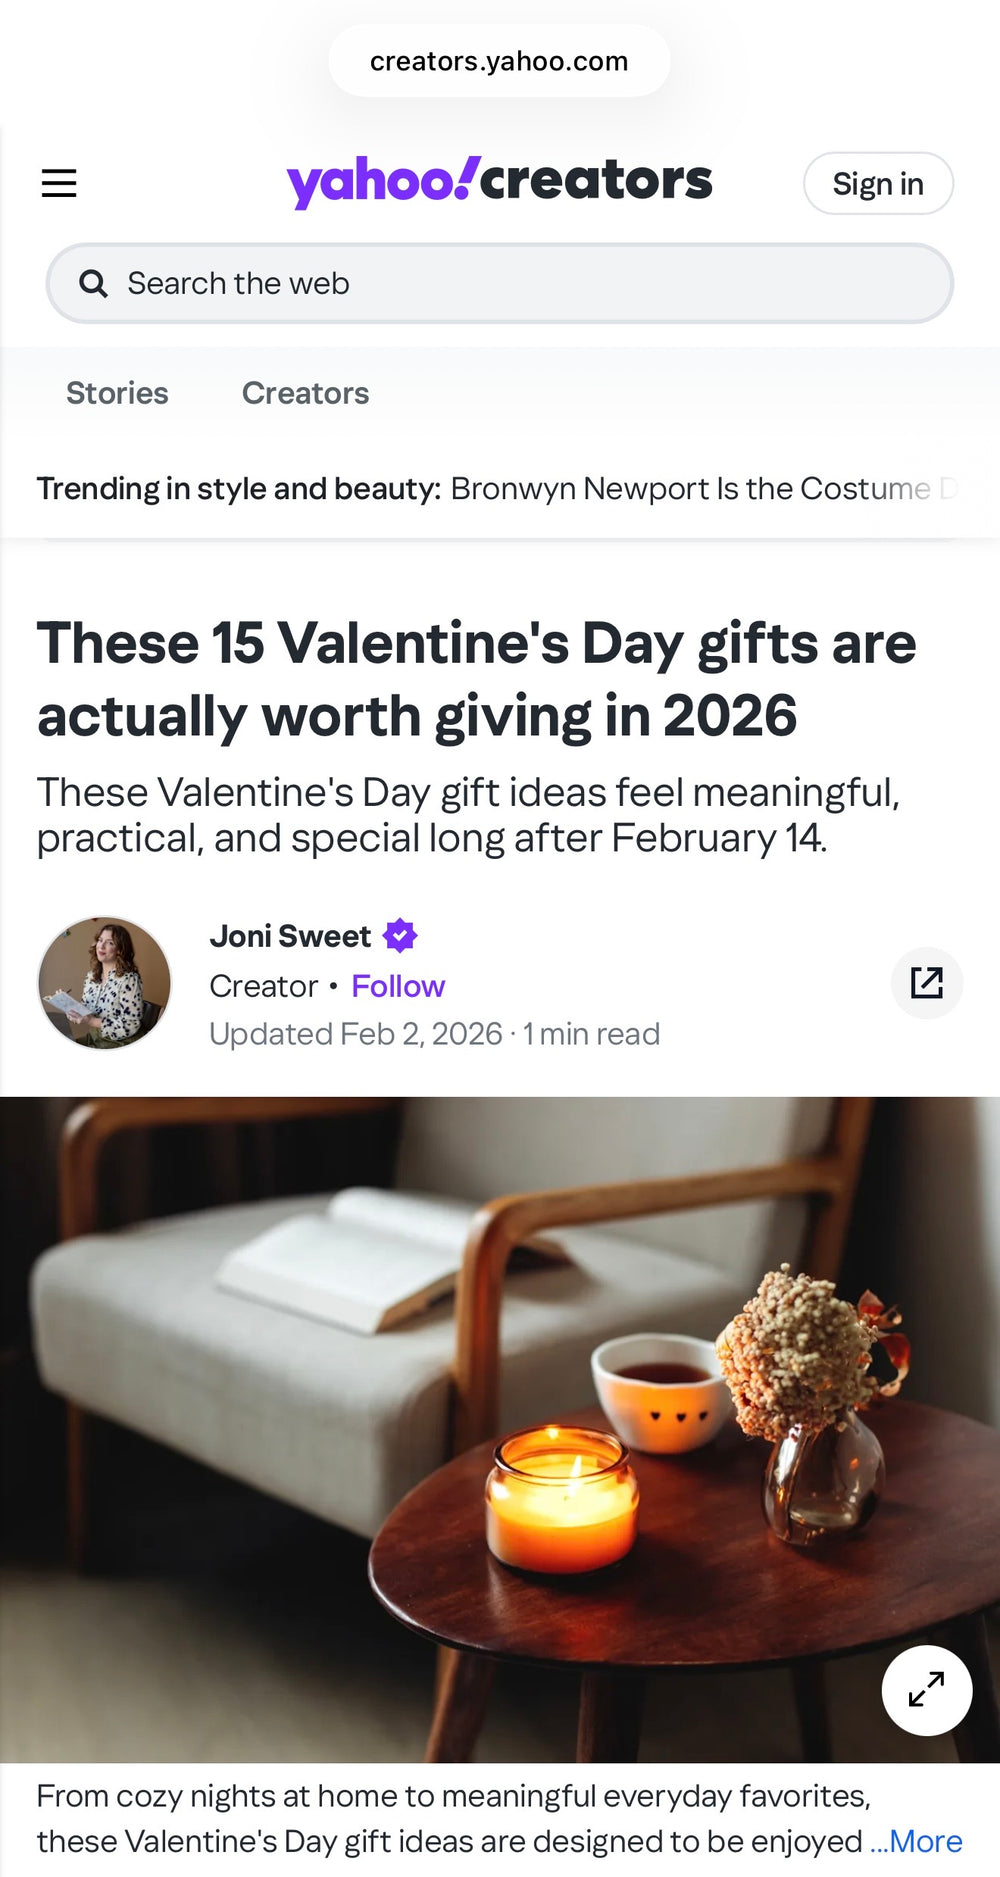The image size is (1000, 1877).
Task: Expand the hero image to fullscreen
Action: coord(926,1690)
